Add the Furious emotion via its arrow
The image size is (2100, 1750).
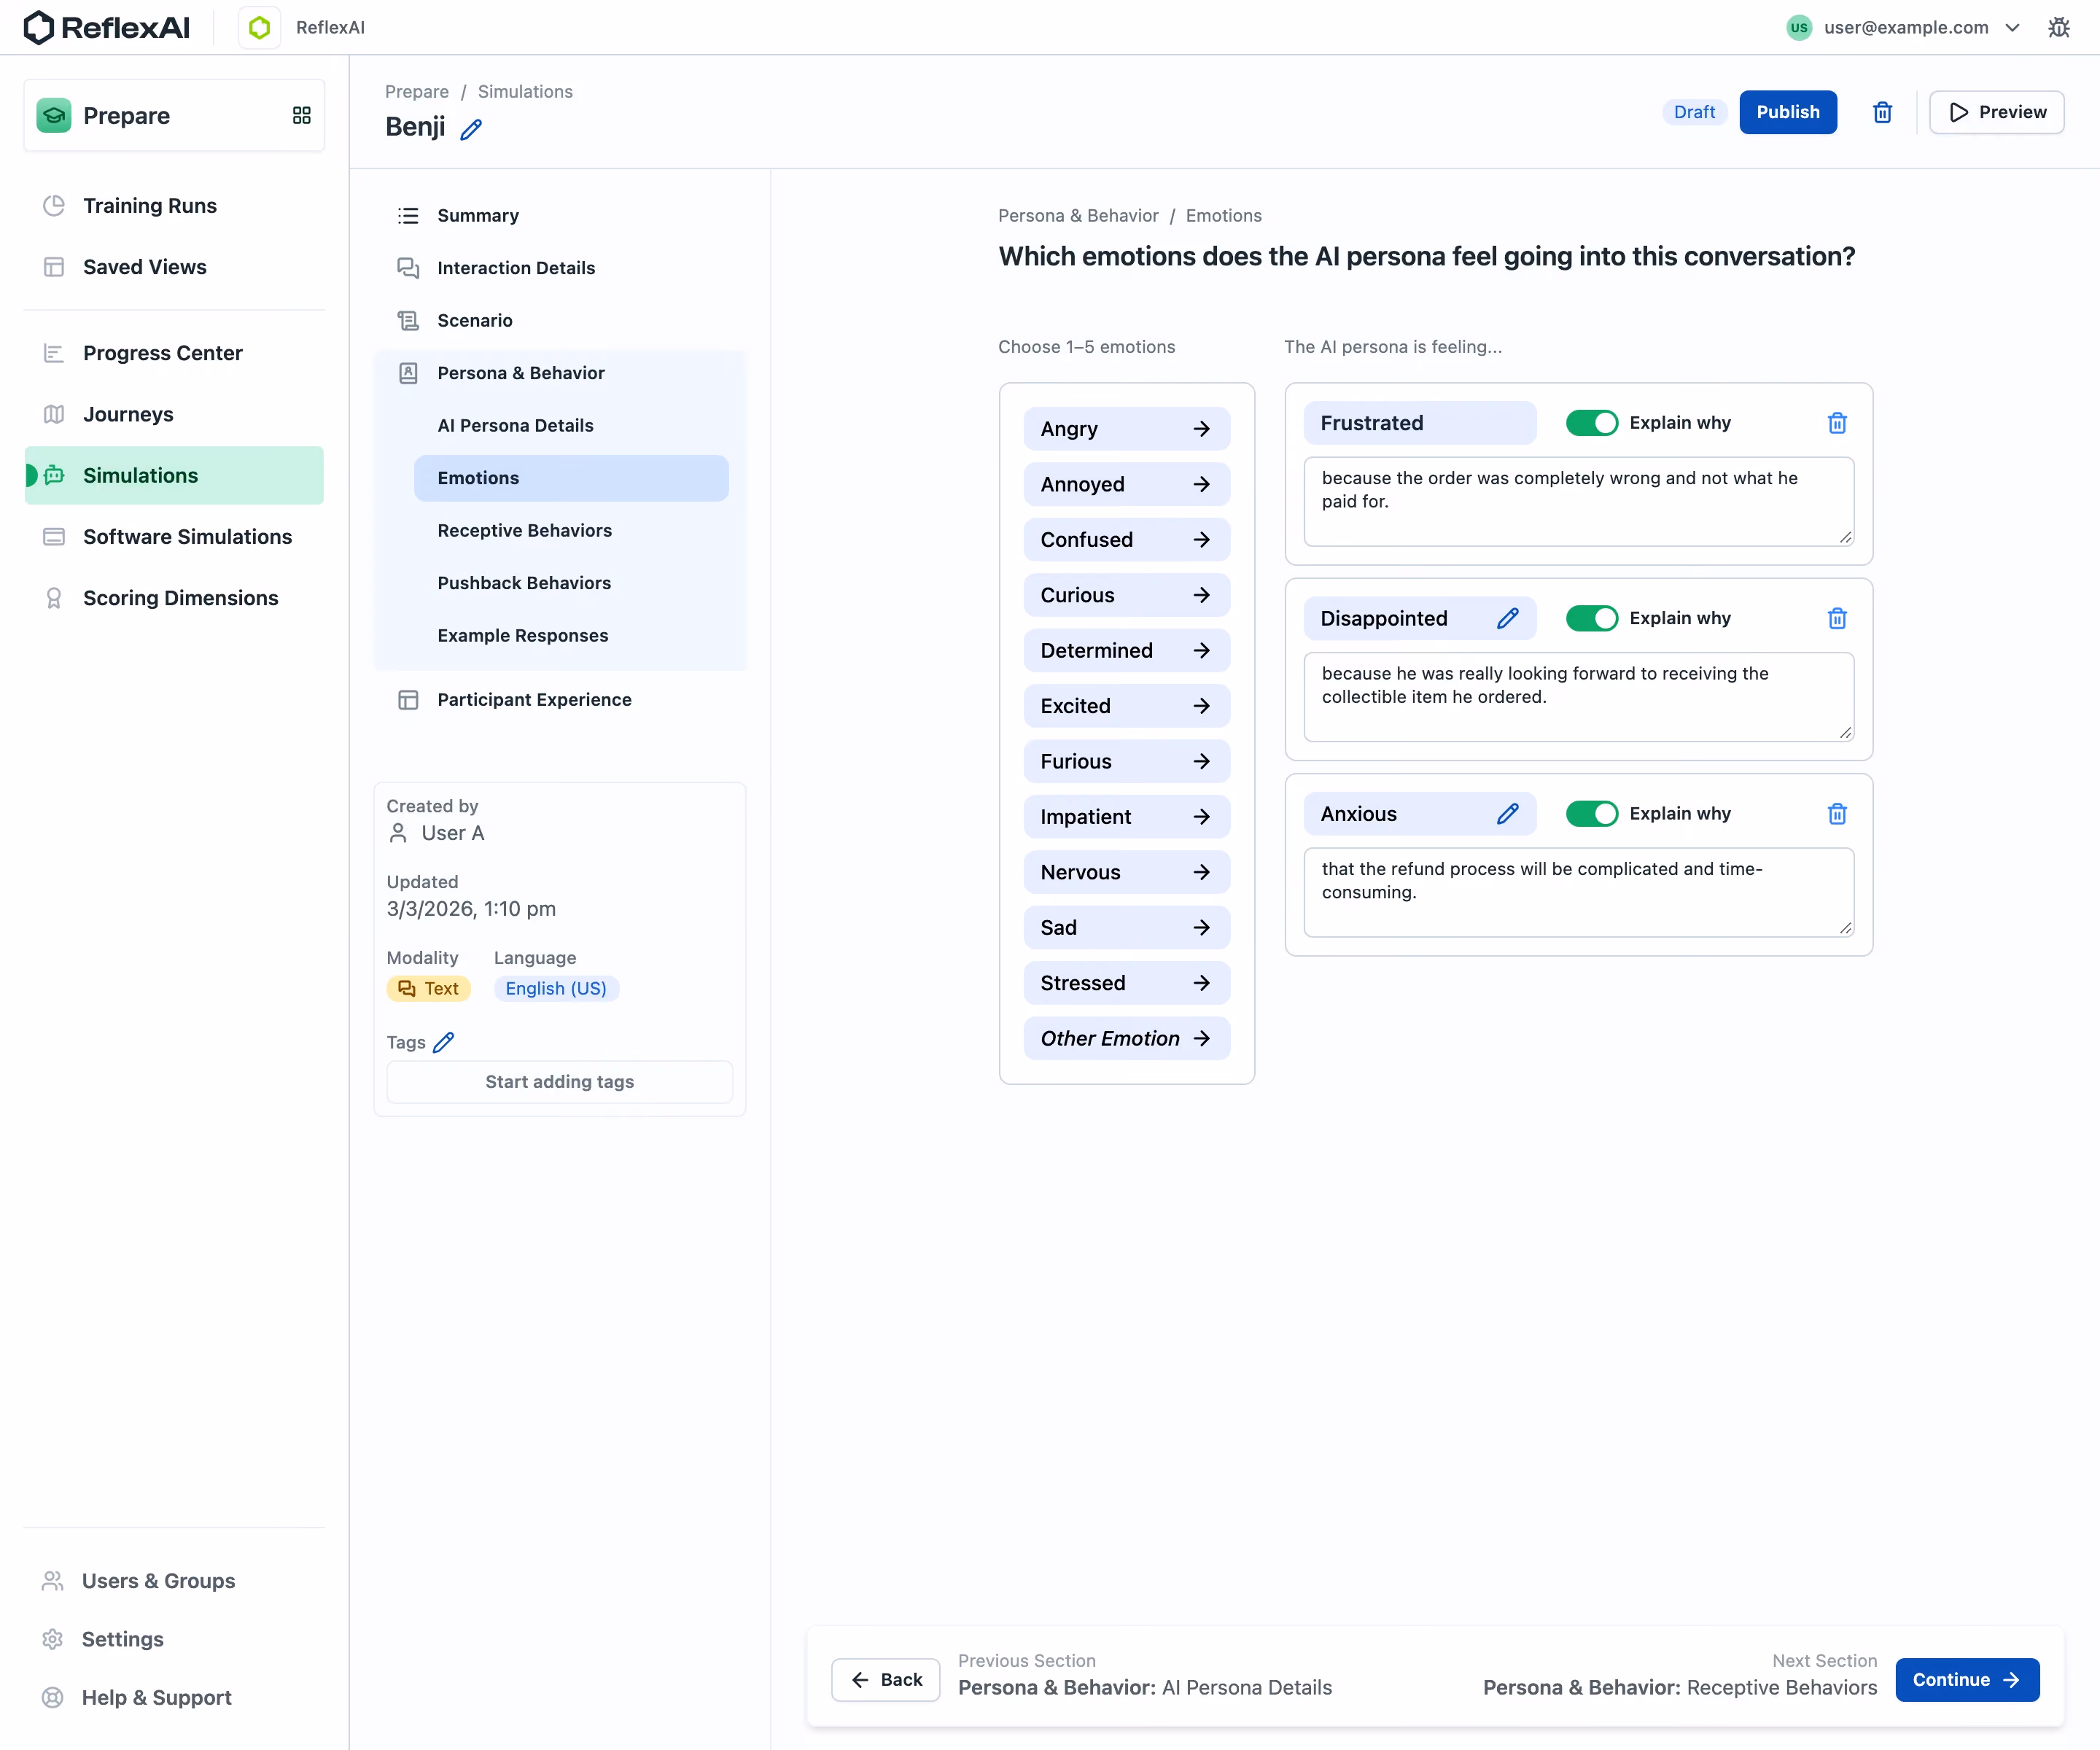coord(1201,761)
